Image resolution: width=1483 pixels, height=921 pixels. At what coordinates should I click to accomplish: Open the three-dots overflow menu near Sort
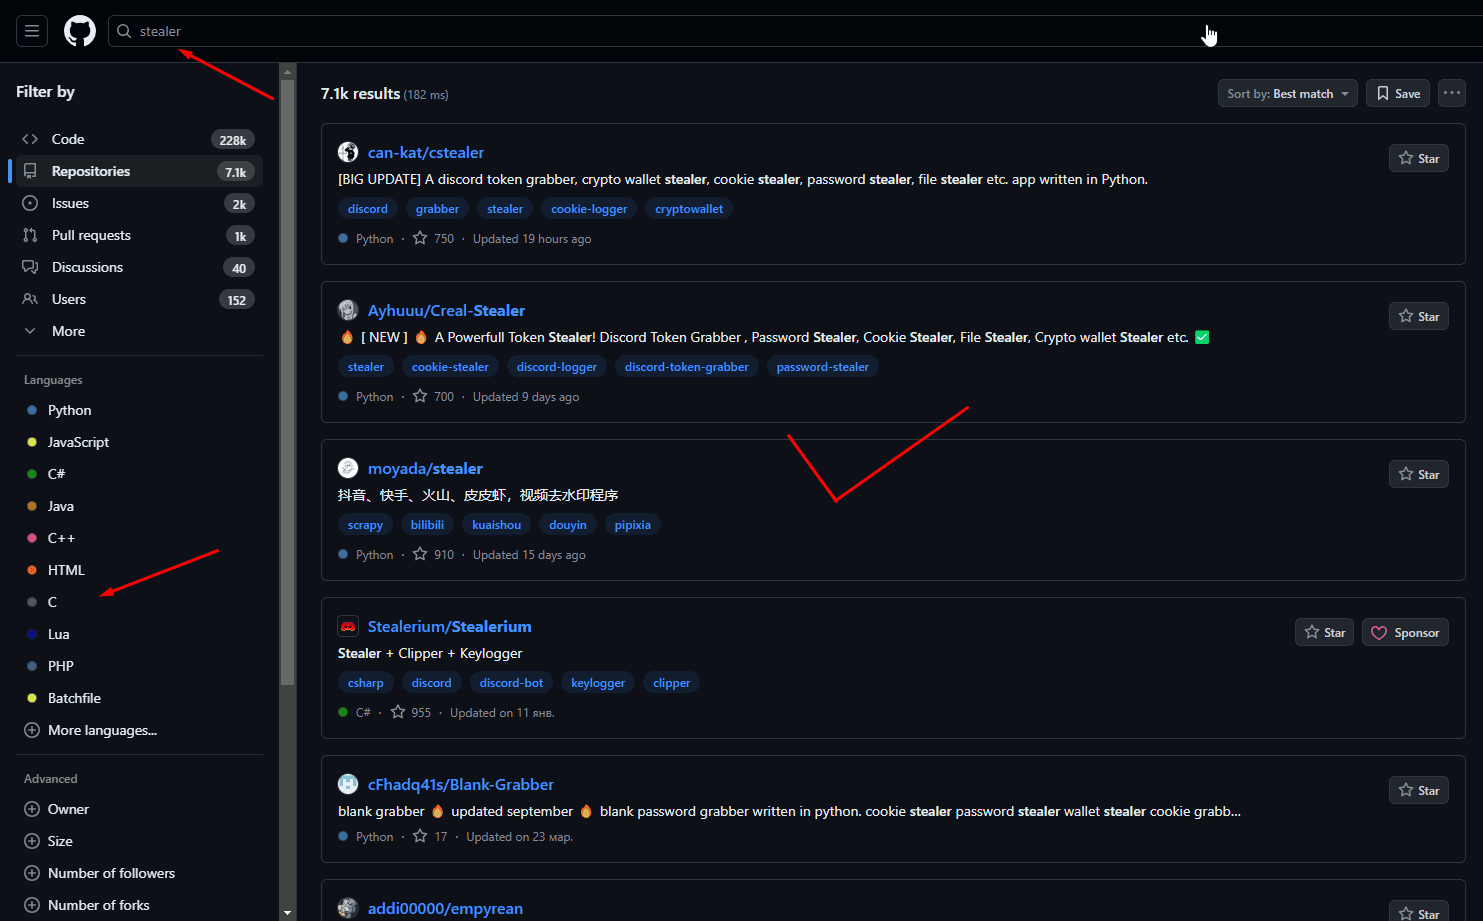1451,92
